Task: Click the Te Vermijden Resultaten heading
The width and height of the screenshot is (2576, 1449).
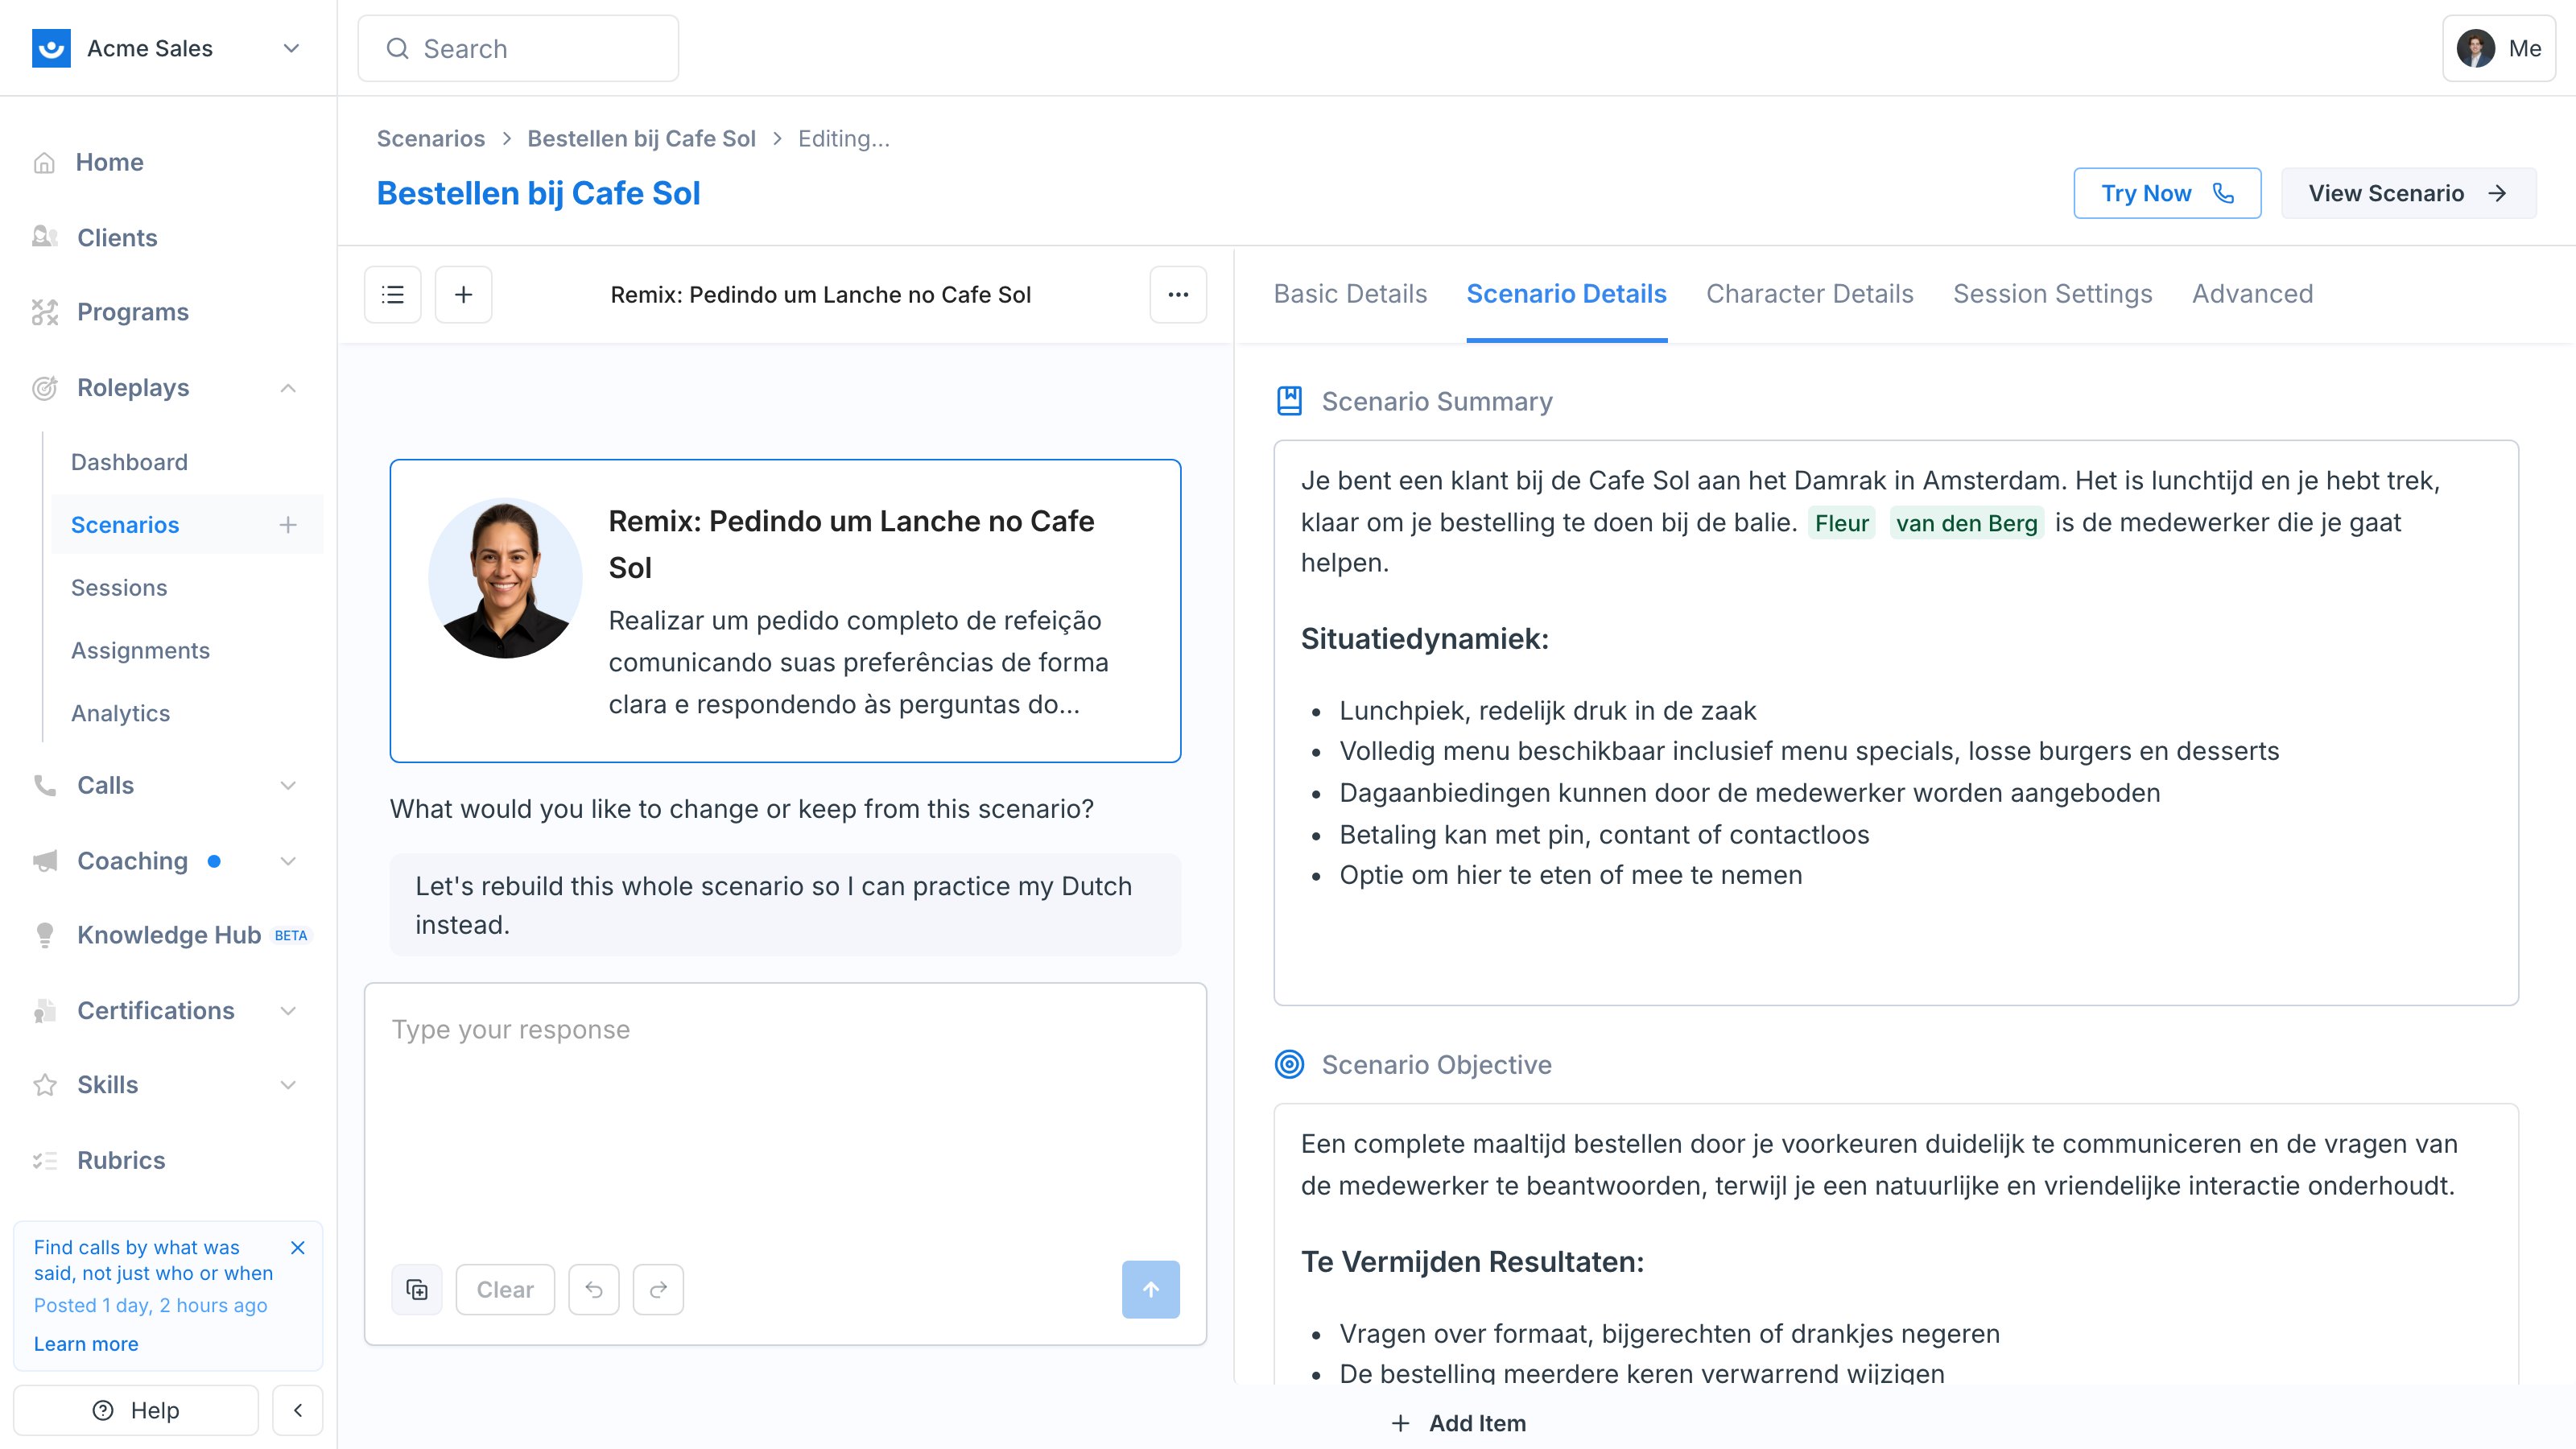Action: coord(1472,1262)
